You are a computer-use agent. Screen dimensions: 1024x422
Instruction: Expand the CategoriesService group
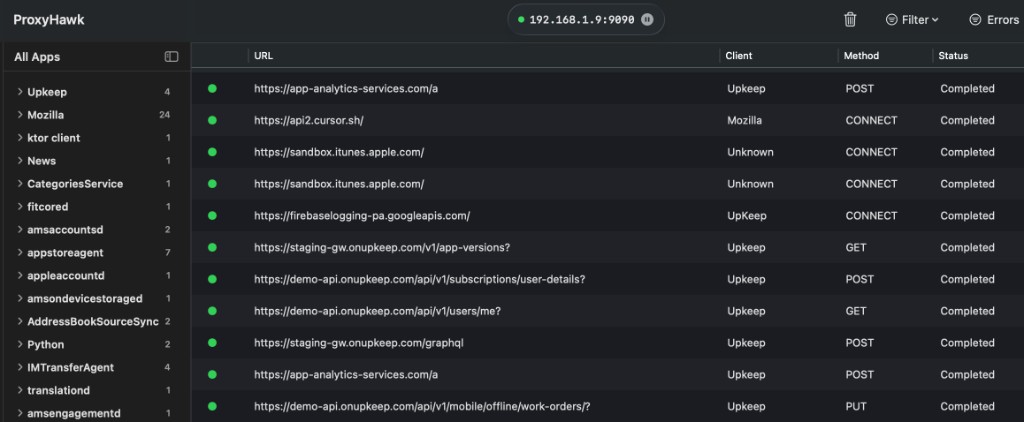[x=20, y=184]
